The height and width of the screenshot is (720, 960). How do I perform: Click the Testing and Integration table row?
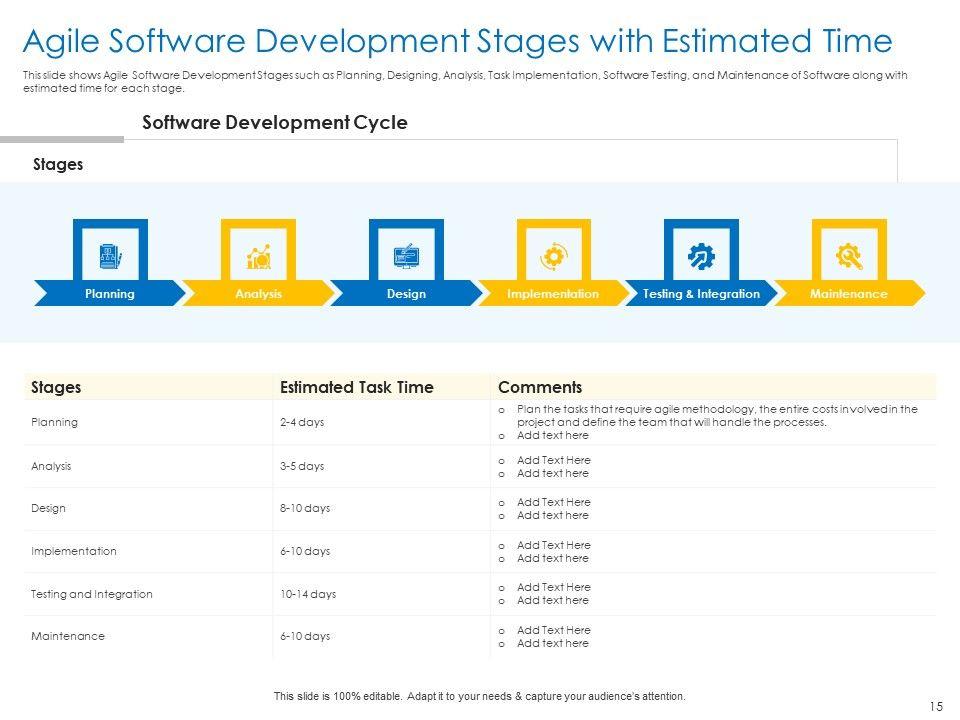tap(92, 594)
